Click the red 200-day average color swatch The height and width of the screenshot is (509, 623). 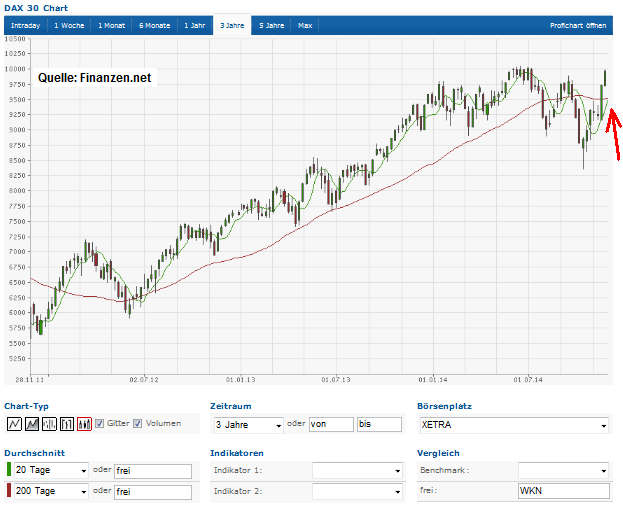pos(8,491)
